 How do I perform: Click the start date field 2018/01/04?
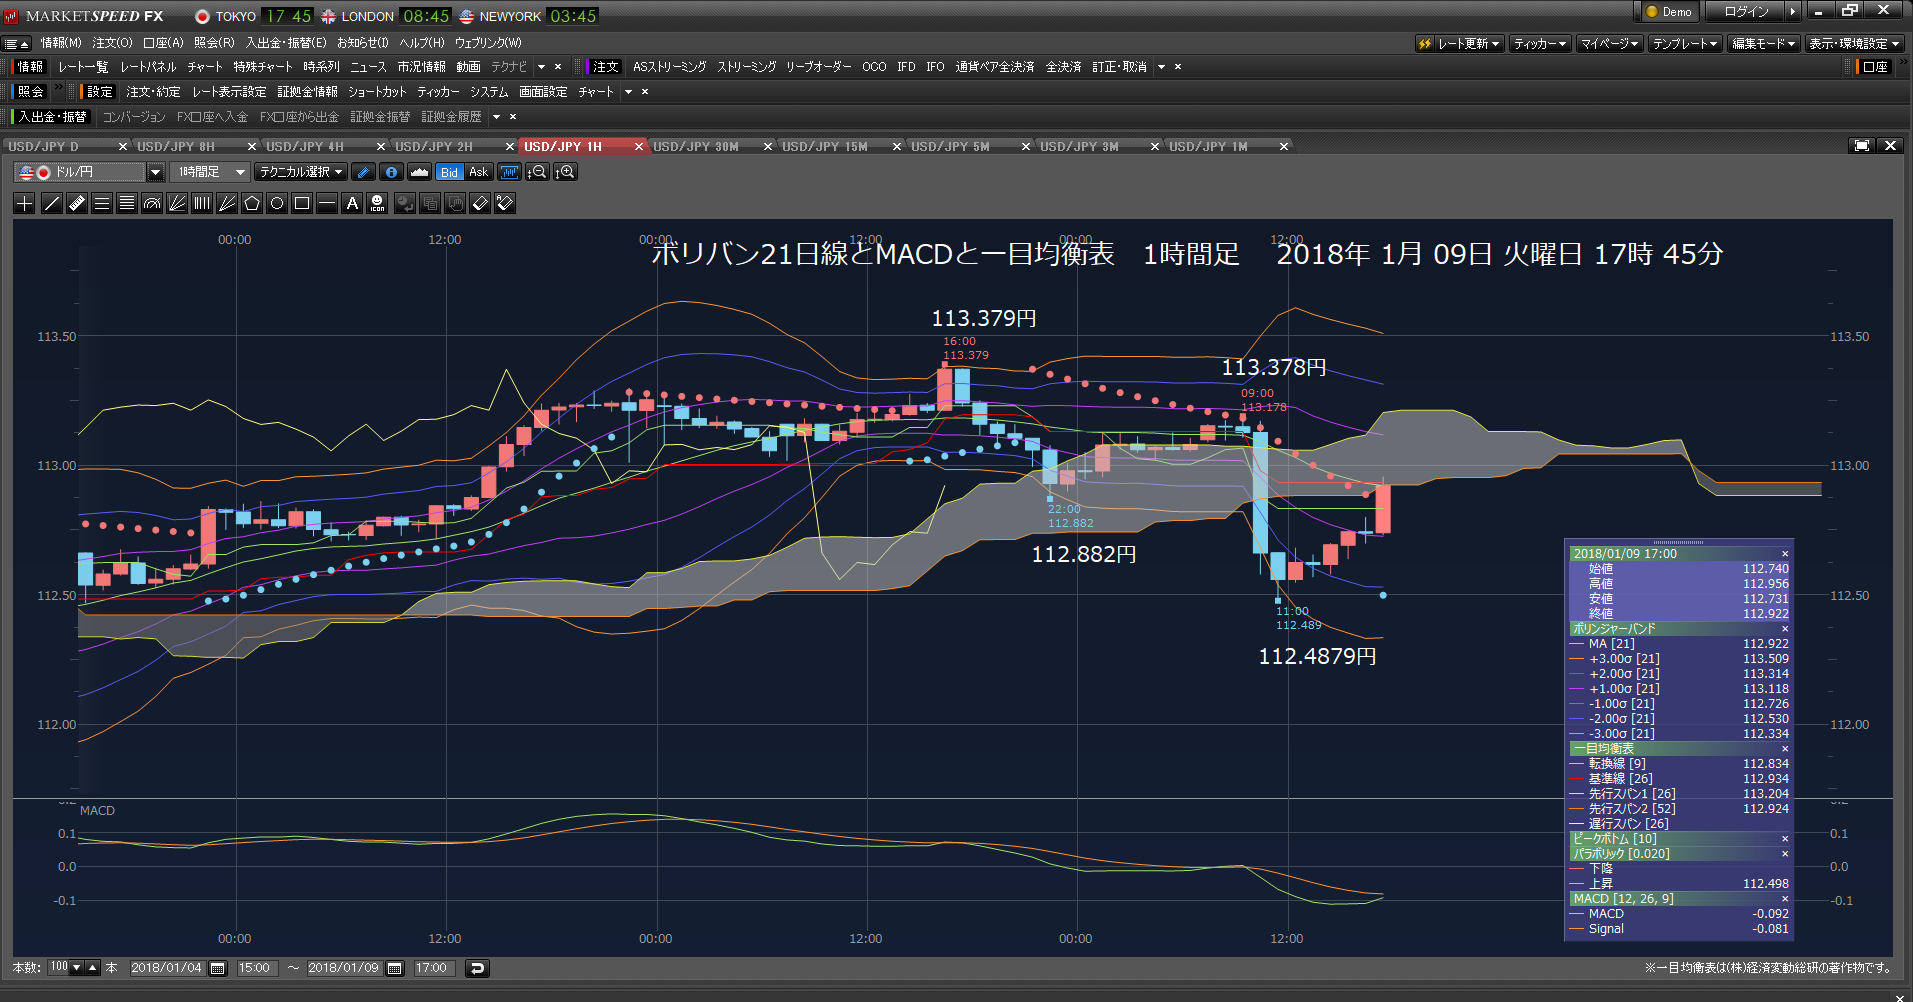(x=167, y=968)
